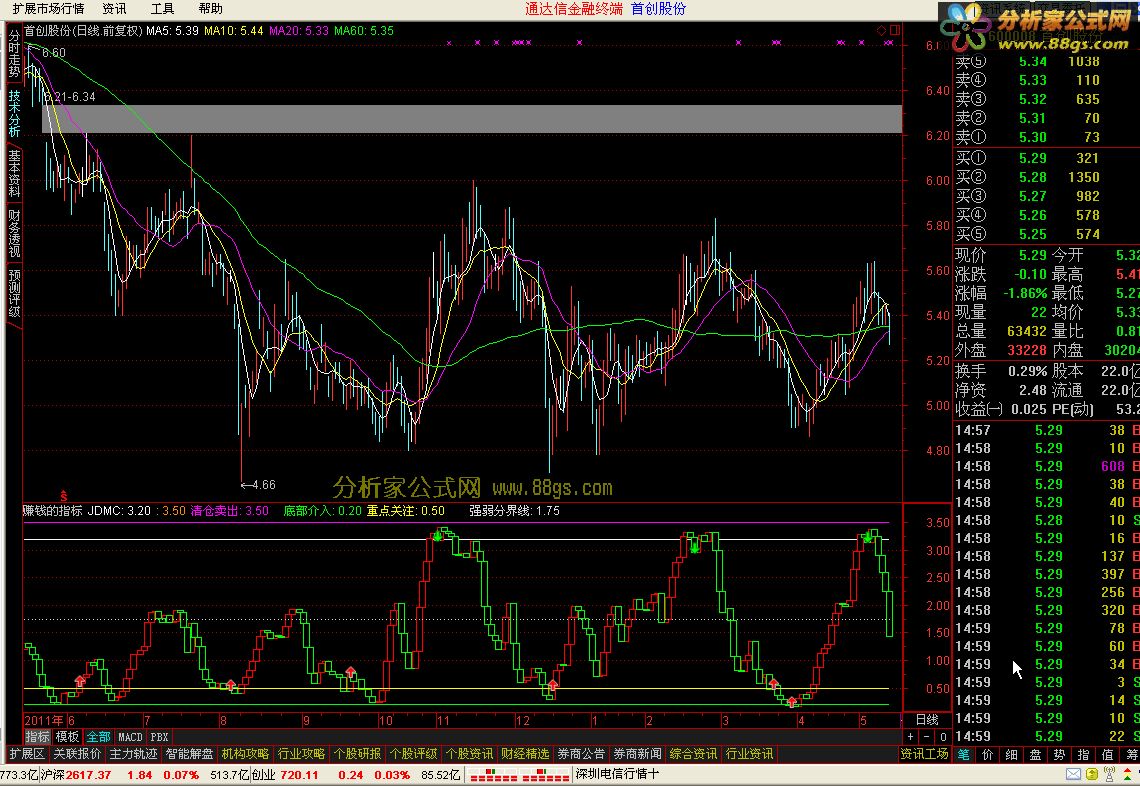Open the 财经精选 tab

pyautogui.click(x=525, y=754)
